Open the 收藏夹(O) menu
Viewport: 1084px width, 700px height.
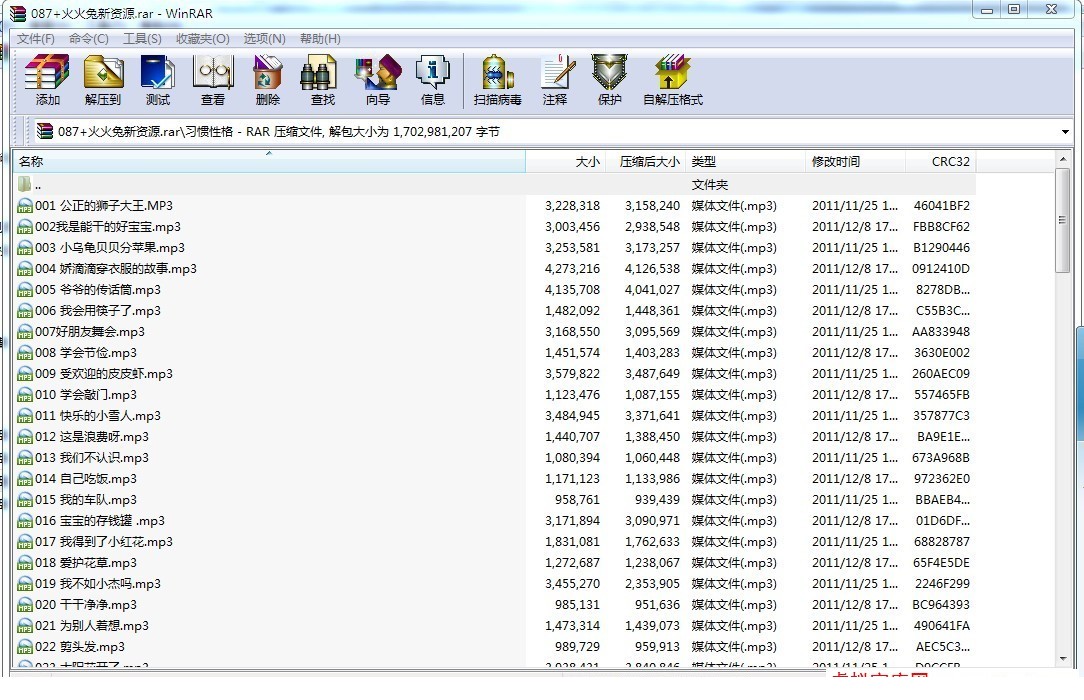tap(203, 39)
